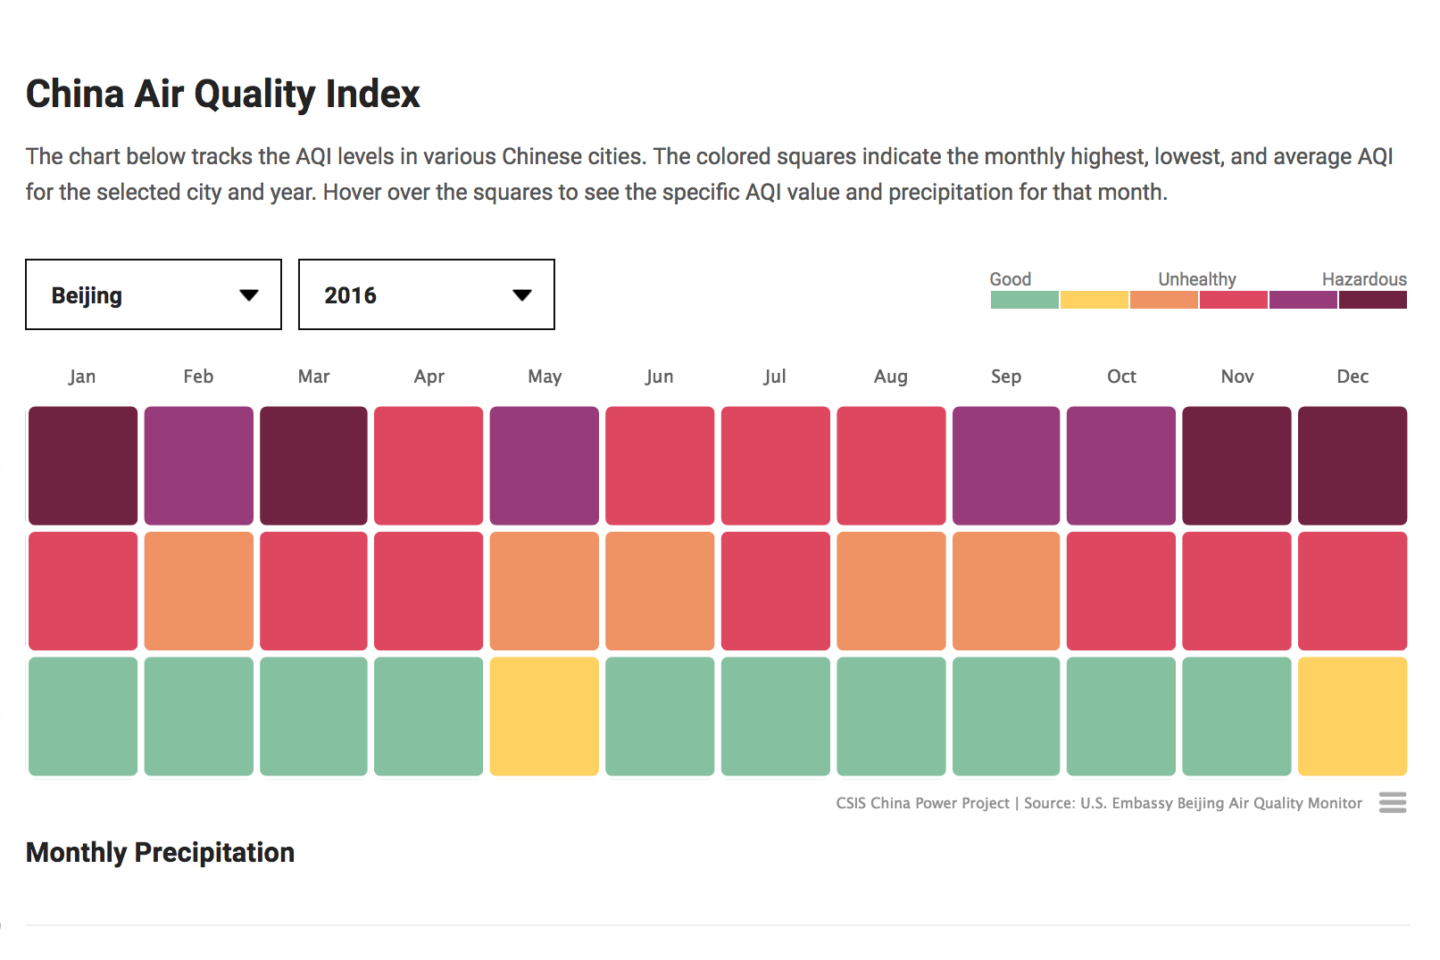Click November's dark maroon highest square

click(x=1237, y=465)
